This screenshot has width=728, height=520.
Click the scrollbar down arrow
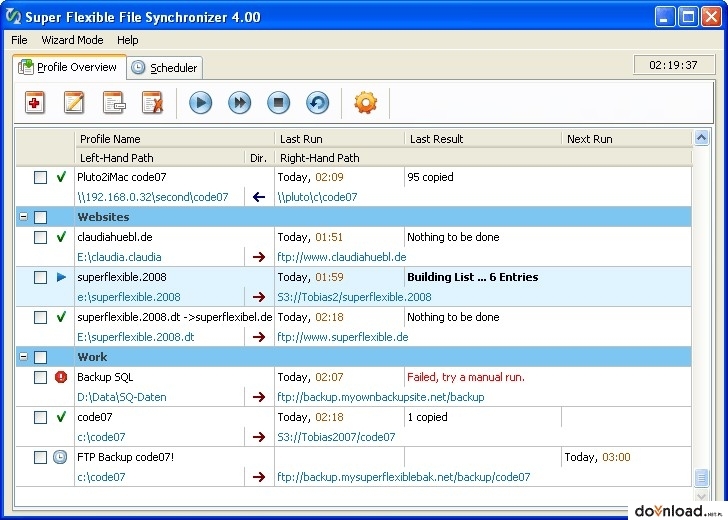[x=701, y=496]
